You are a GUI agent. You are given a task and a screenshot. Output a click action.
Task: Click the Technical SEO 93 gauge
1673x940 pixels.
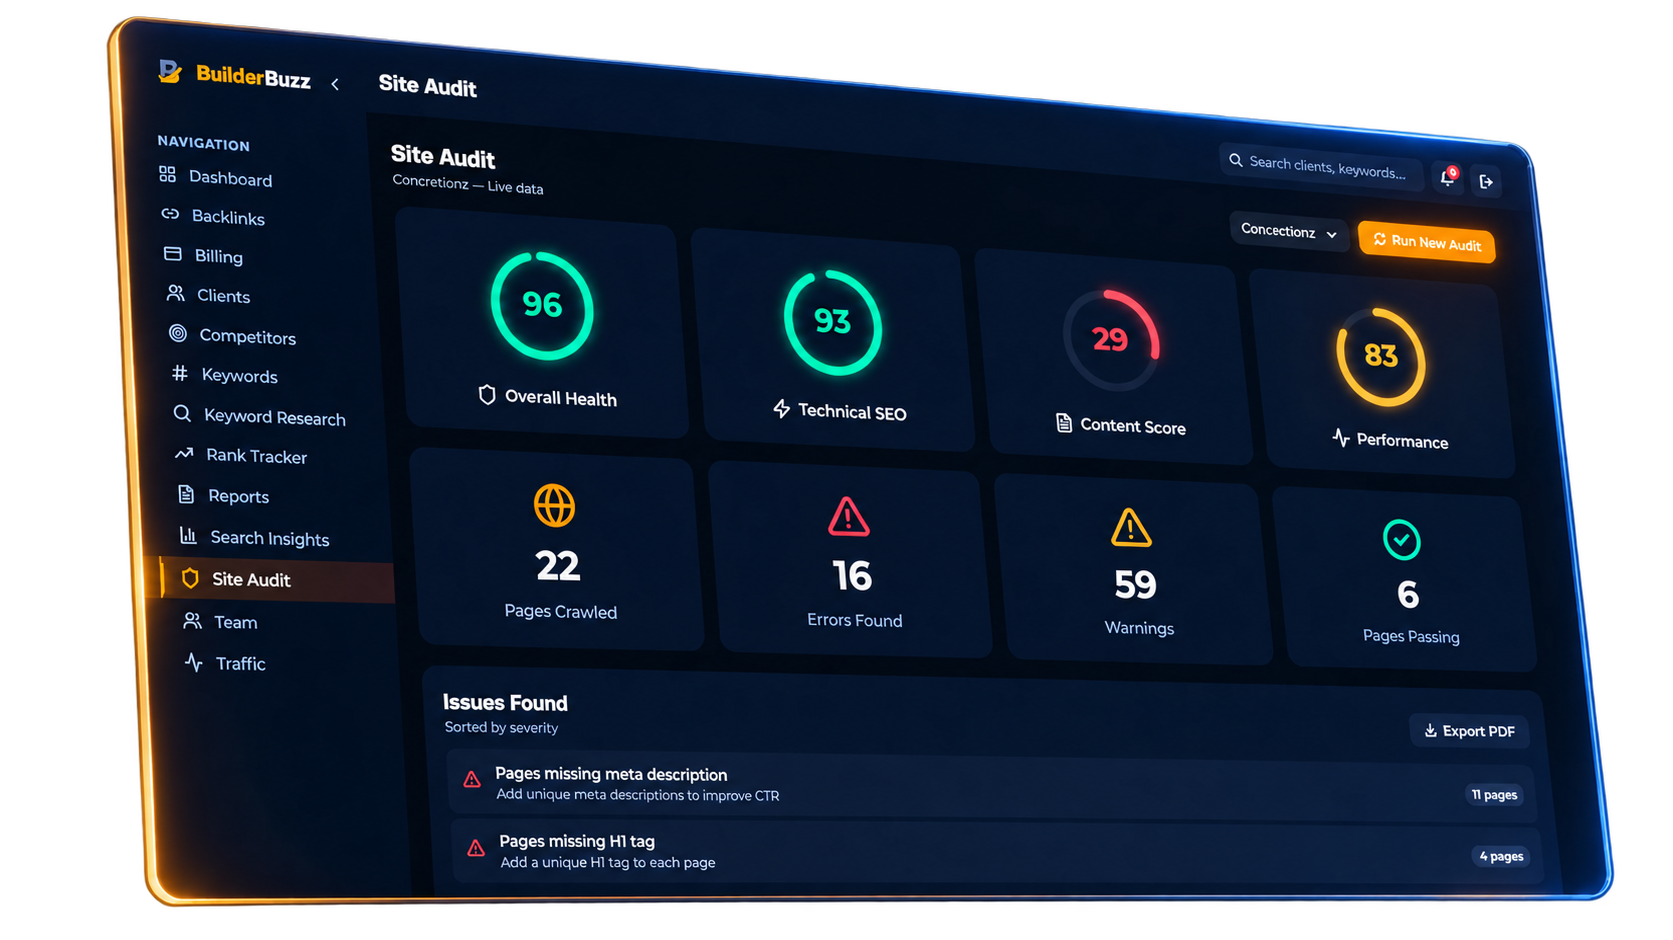pyautogui.click(x=832, y=321)
